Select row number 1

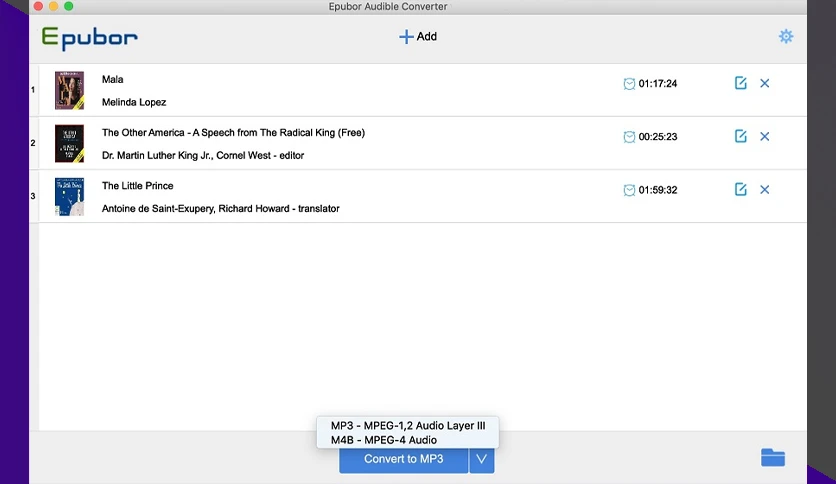point(33,90)
